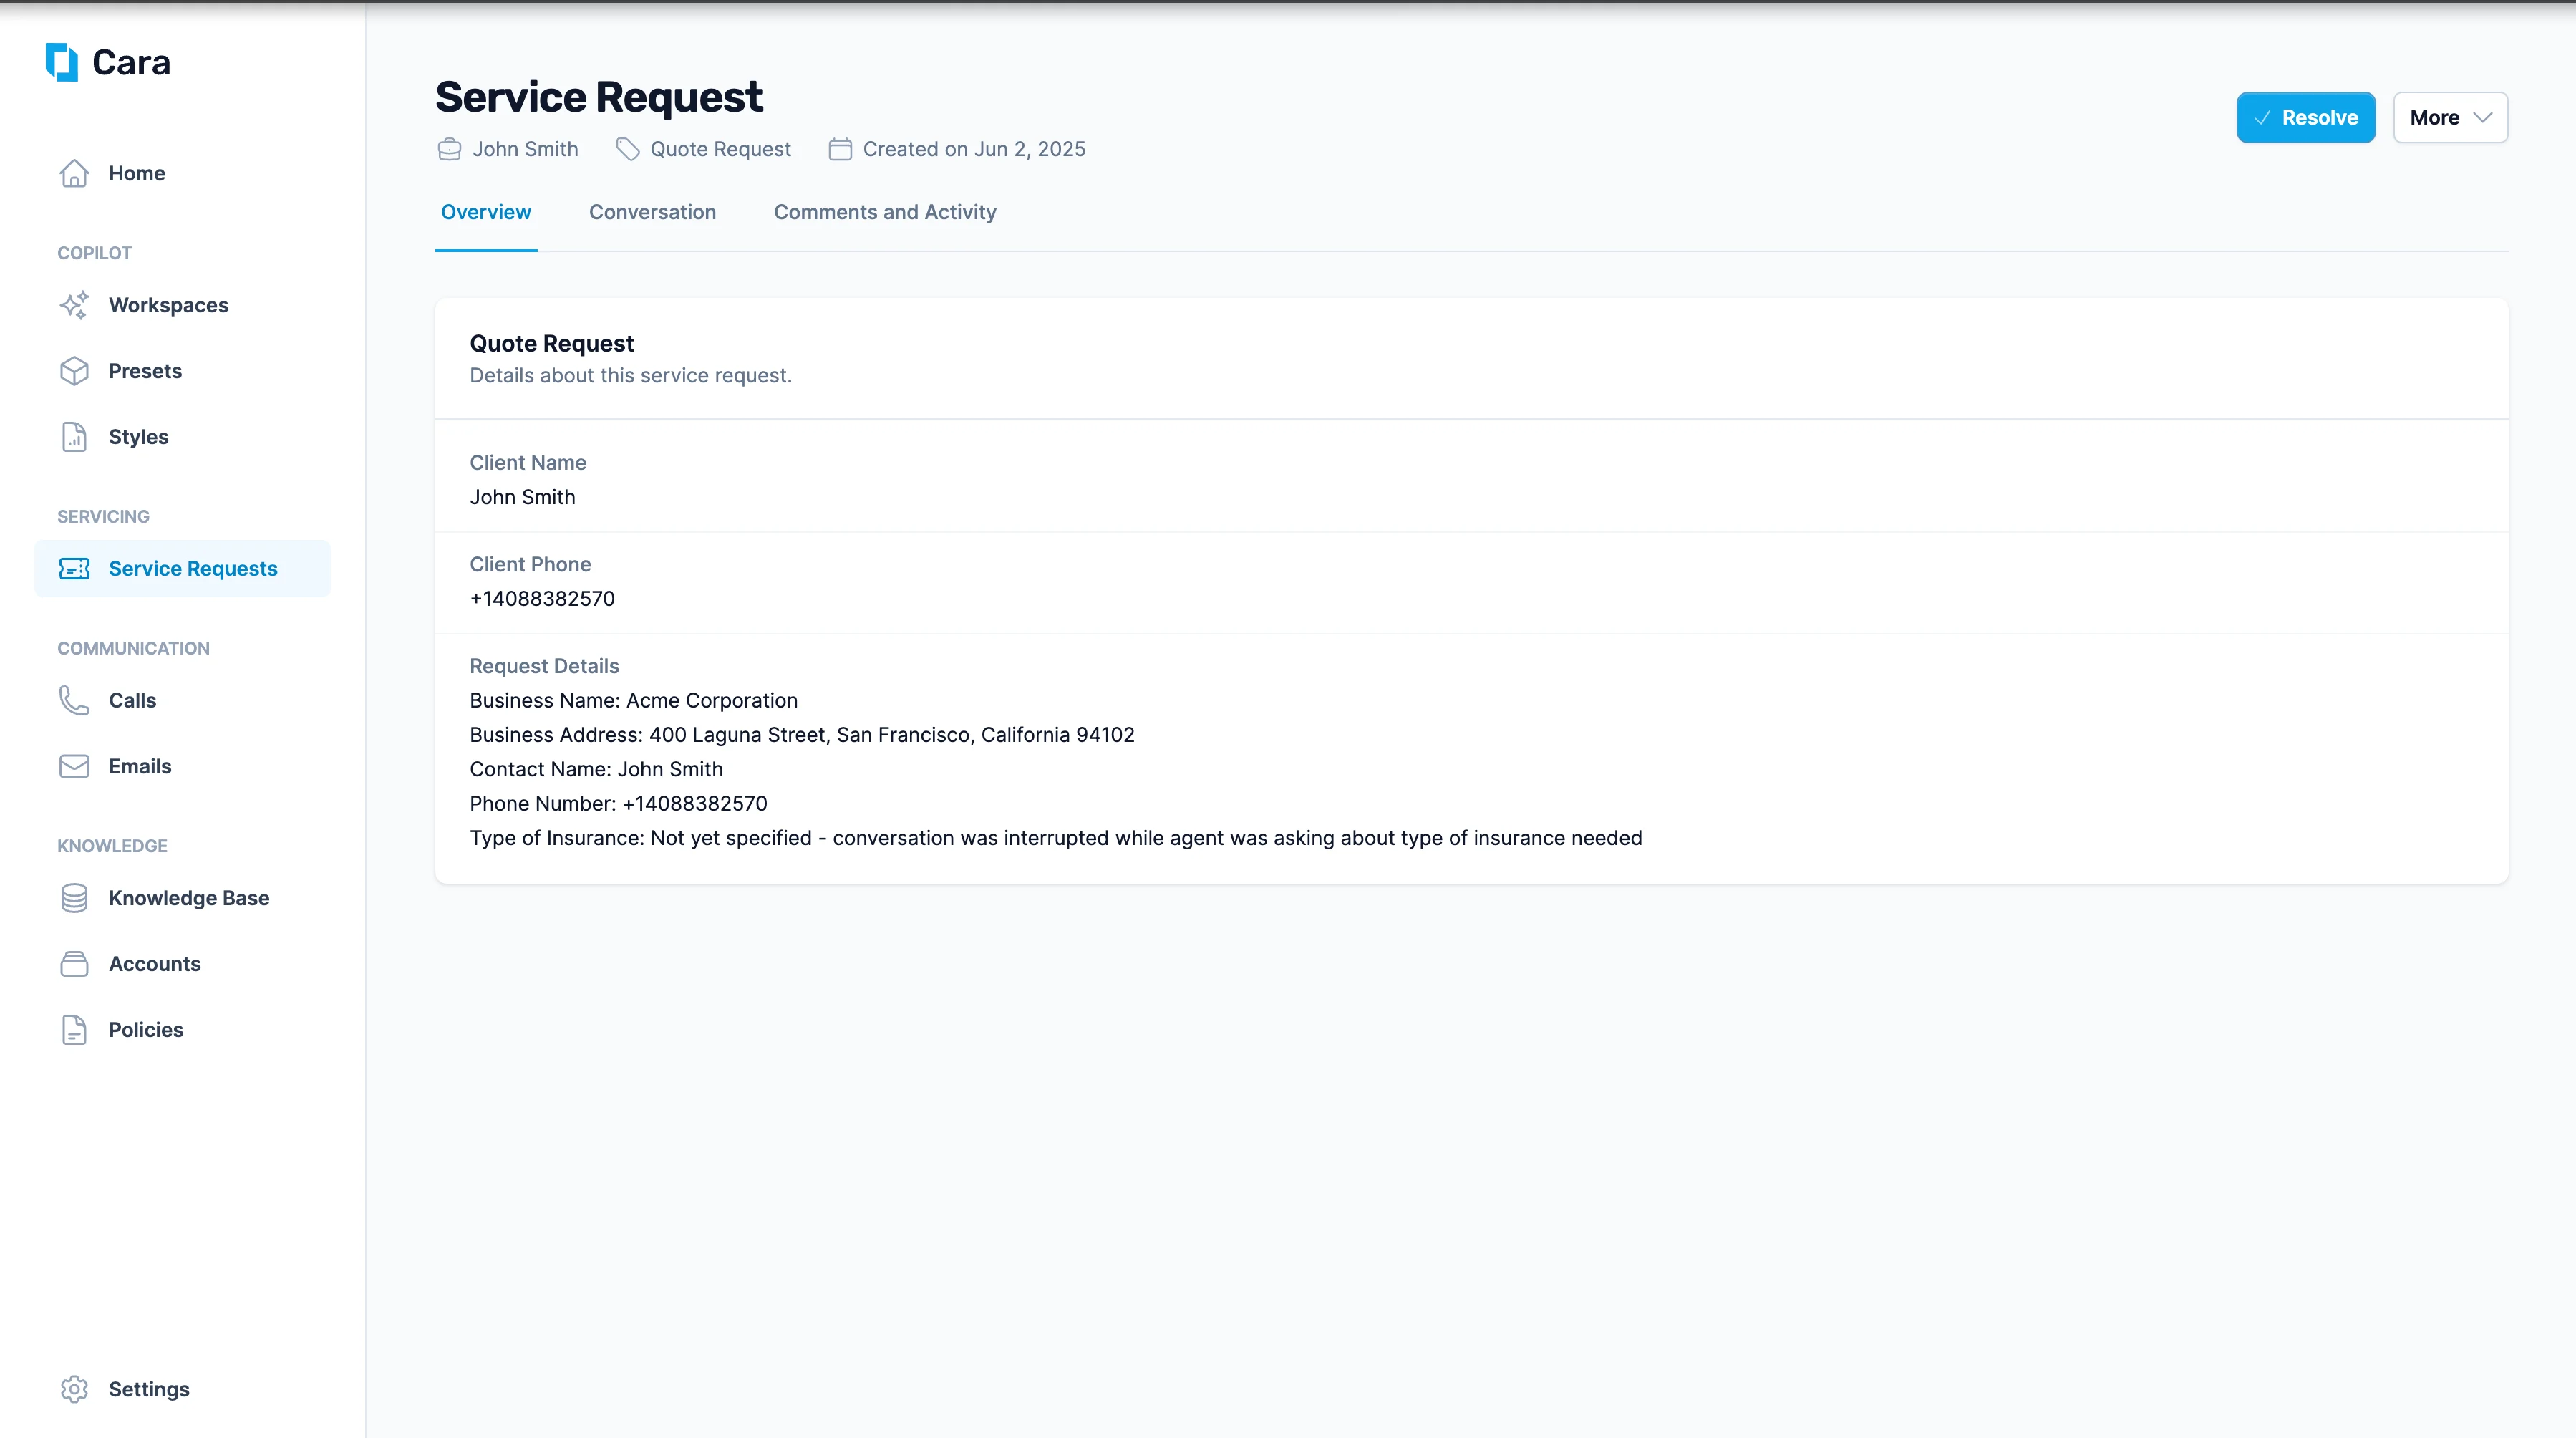The width and height of the screenshot is (2576, 1438).
Task: Click the Business Address line
Action: 802,735
